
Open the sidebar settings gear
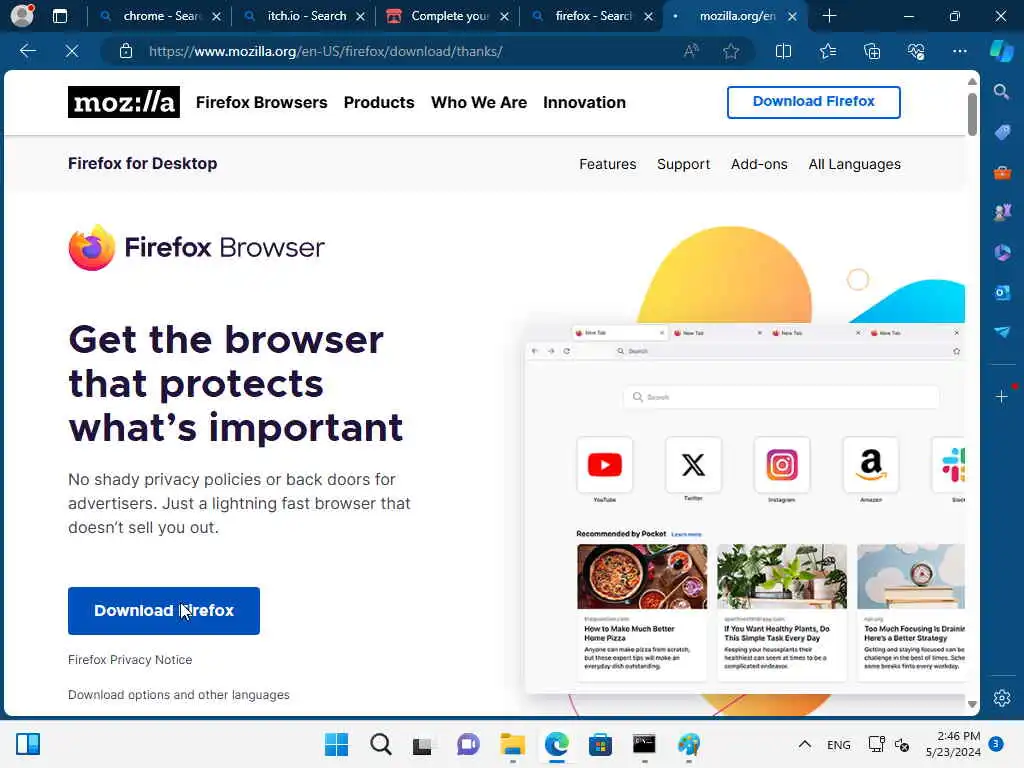(x=1002, y=698)
